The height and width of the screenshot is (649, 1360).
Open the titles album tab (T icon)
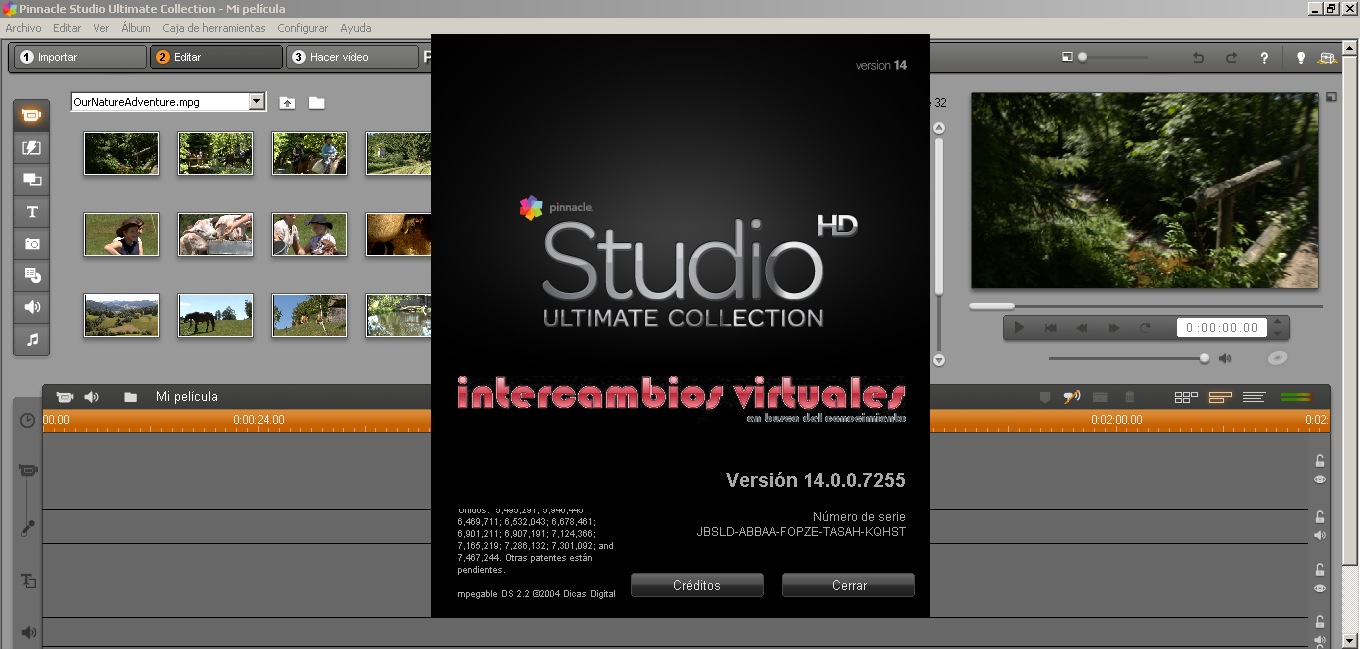point(32,212)
